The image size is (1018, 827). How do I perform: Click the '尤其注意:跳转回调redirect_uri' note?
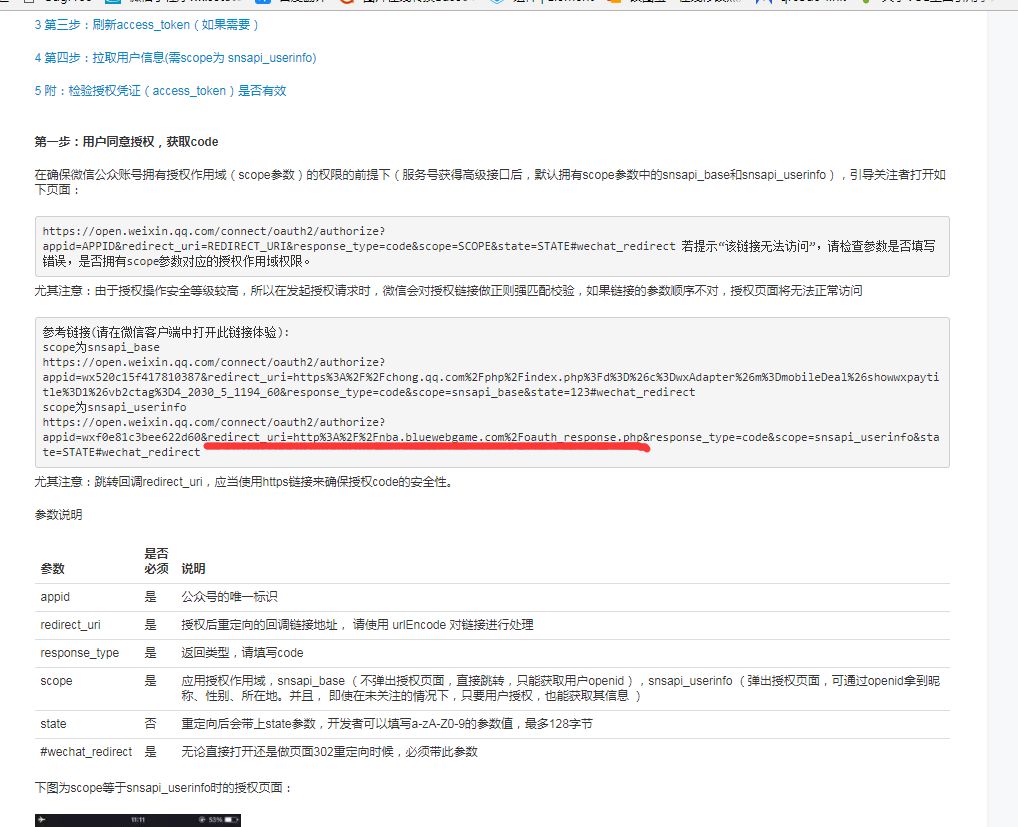pyautogui.click(x=244, y=482)
